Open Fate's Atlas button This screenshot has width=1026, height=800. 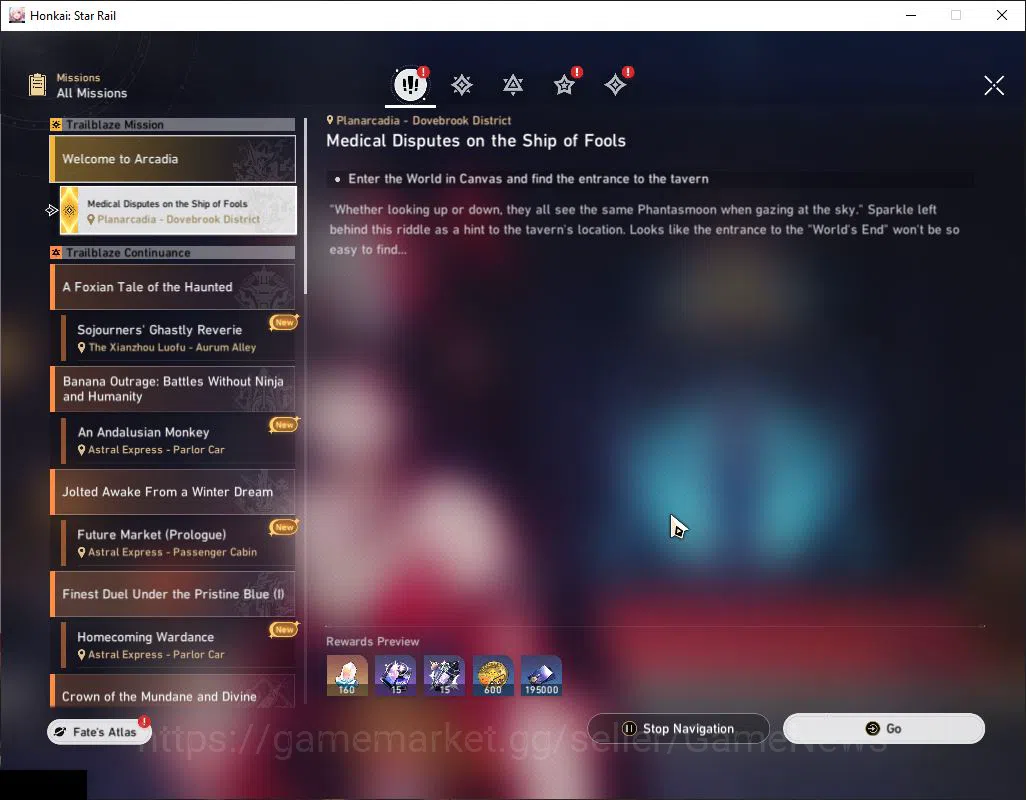tap(99, 732)
